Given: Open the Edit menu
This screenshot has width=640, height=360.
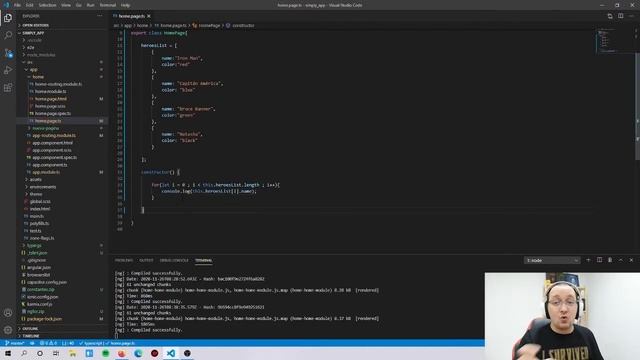Looking at the screenshot, I should 29,5.
